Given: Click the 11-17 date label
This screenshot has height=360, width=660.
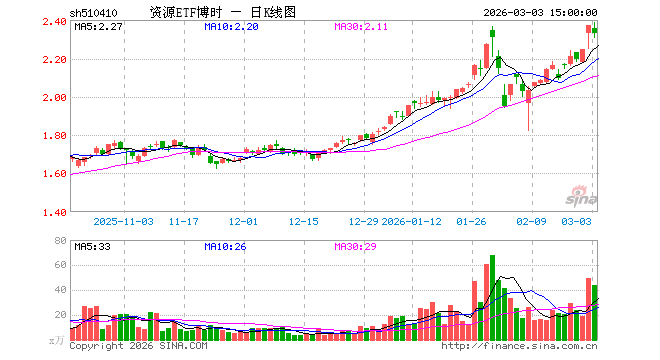Looking at the screenshot, I should pos(184,221).
